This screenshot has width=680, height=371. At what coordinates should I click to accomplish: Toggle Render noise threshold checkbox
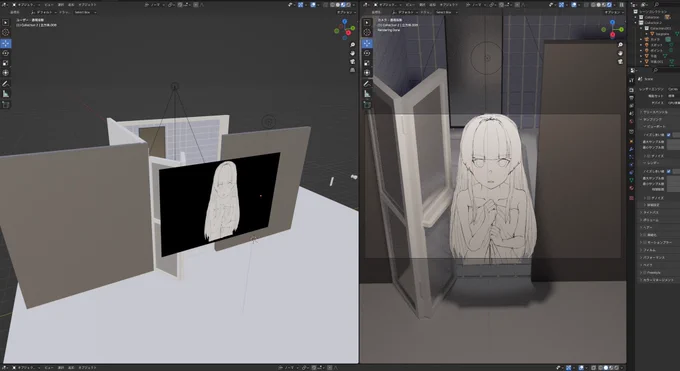[668, 171]
